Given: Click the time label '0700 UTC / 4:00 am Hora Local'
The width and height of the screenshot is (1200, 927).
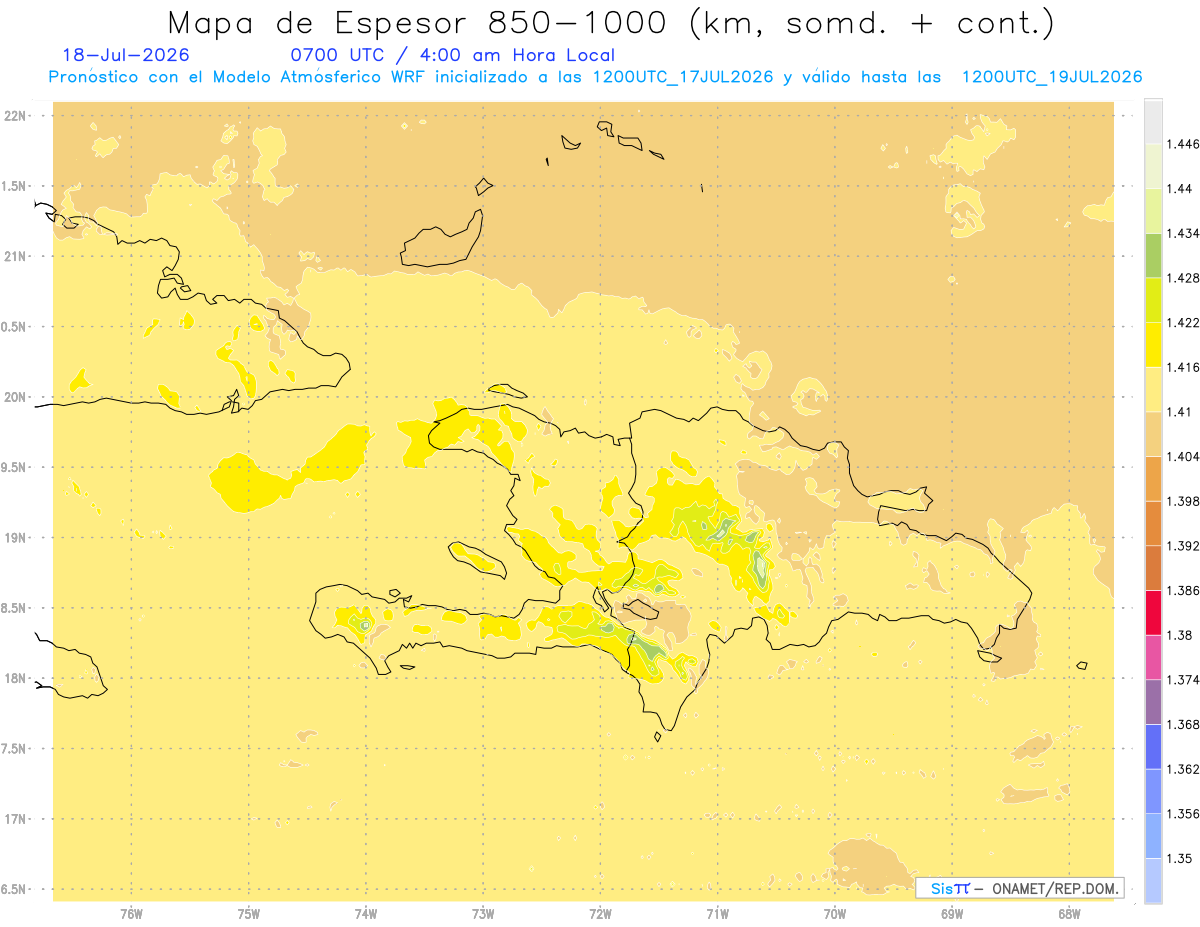Looking at the screenshot, I should click(x=452, y=56).
